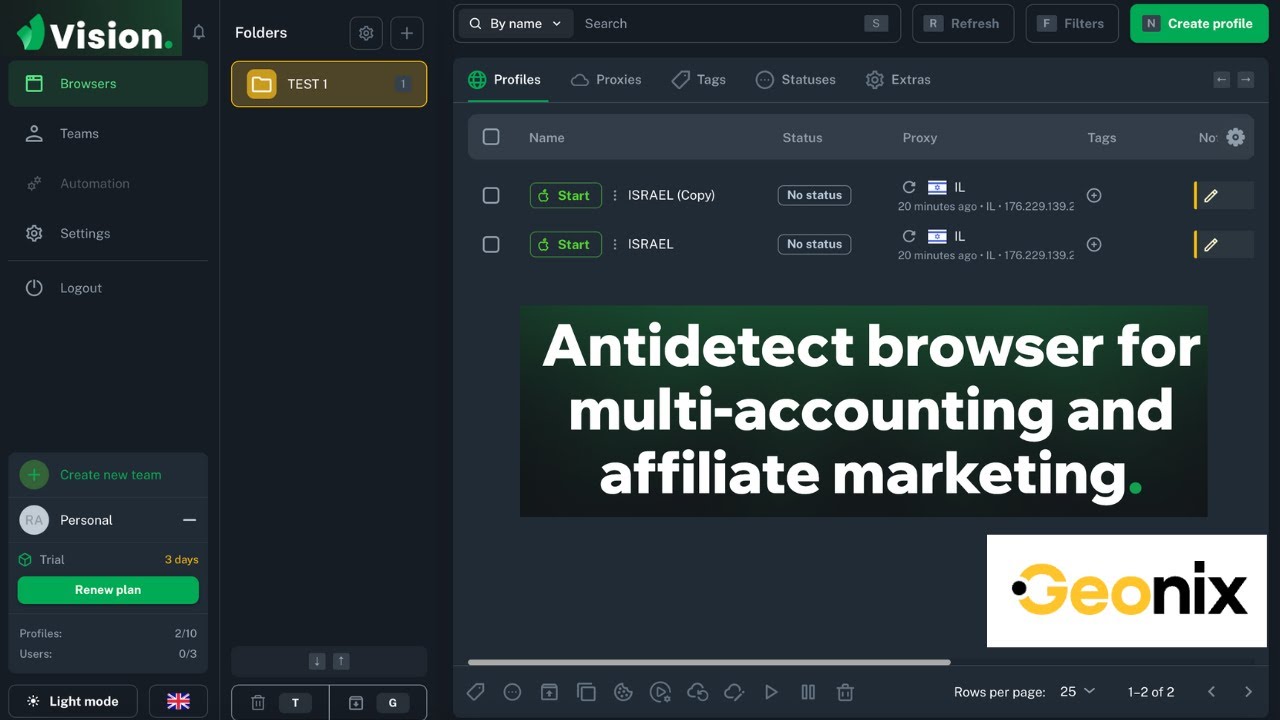Screen dimensions: 1280x720
Task: Edit note for ISRAEL (Copy) profile
Action: (x=1211, y=196)
